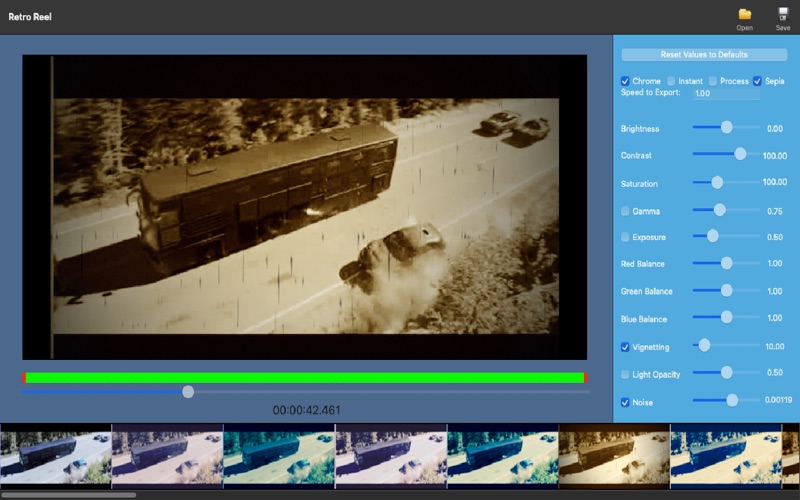Click the video playback position slider knob
Image resolution: width=800 pixels, height=500 pixels.
coord(188,392)
